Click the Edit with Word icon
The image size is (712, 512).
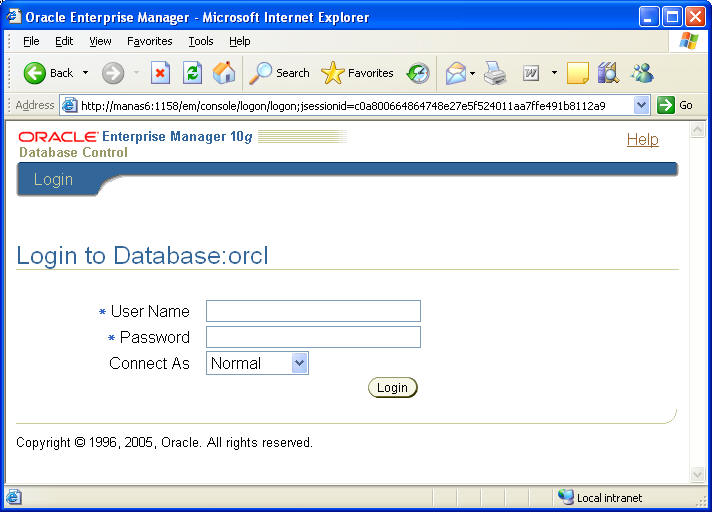[531, 73]
